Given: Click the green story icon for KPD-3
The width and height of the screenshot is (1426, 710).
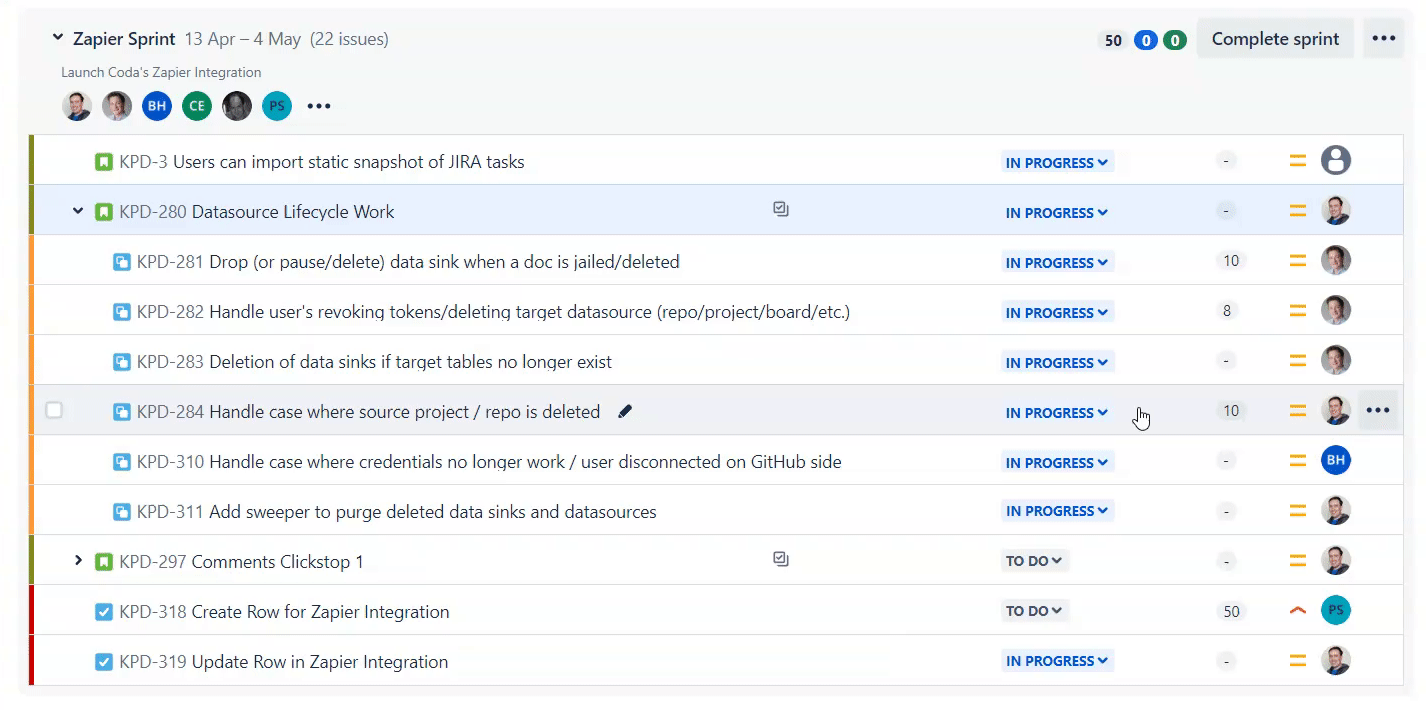Looking at the screenshot, I should [x=104, y=162].
